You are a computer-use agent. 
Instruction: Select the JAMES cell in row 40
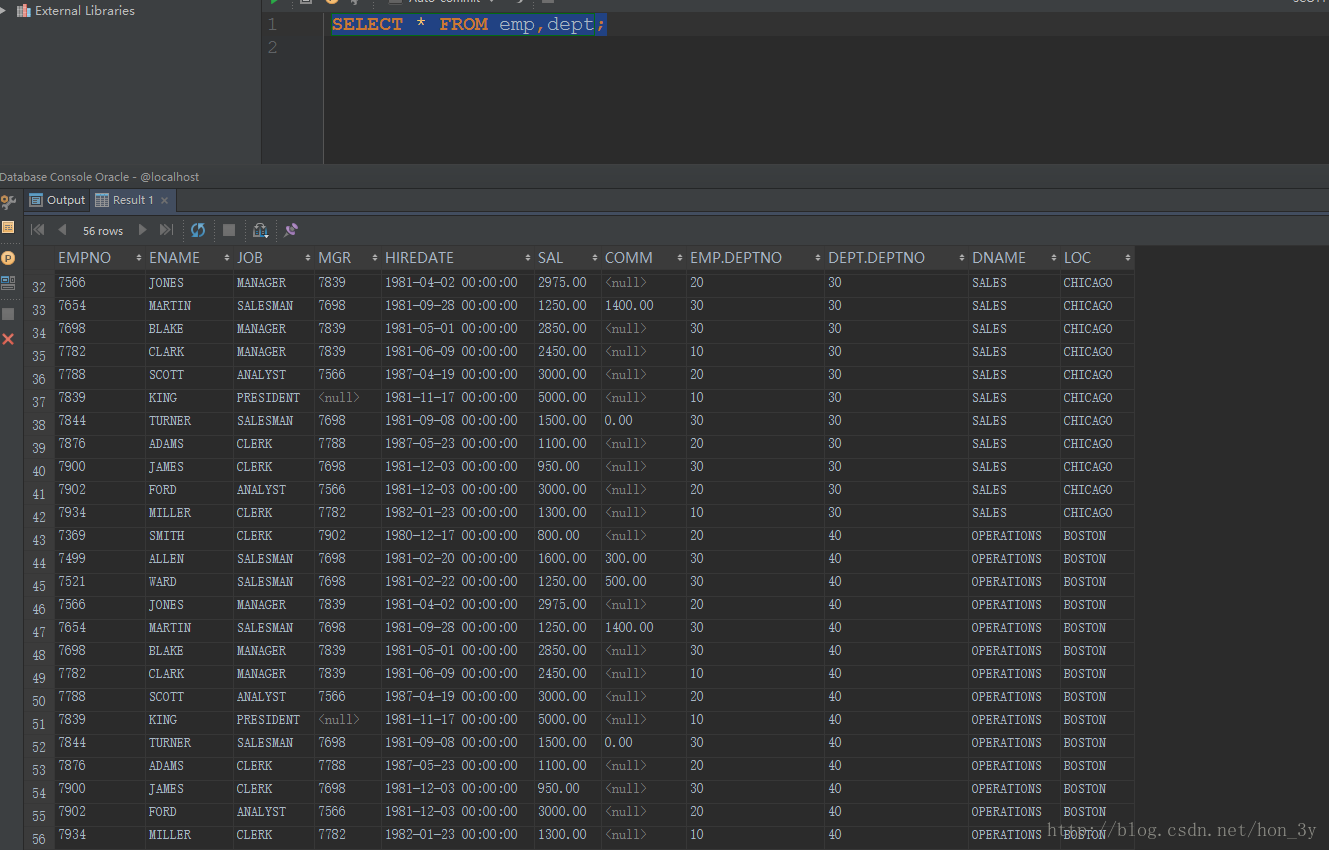167,467
